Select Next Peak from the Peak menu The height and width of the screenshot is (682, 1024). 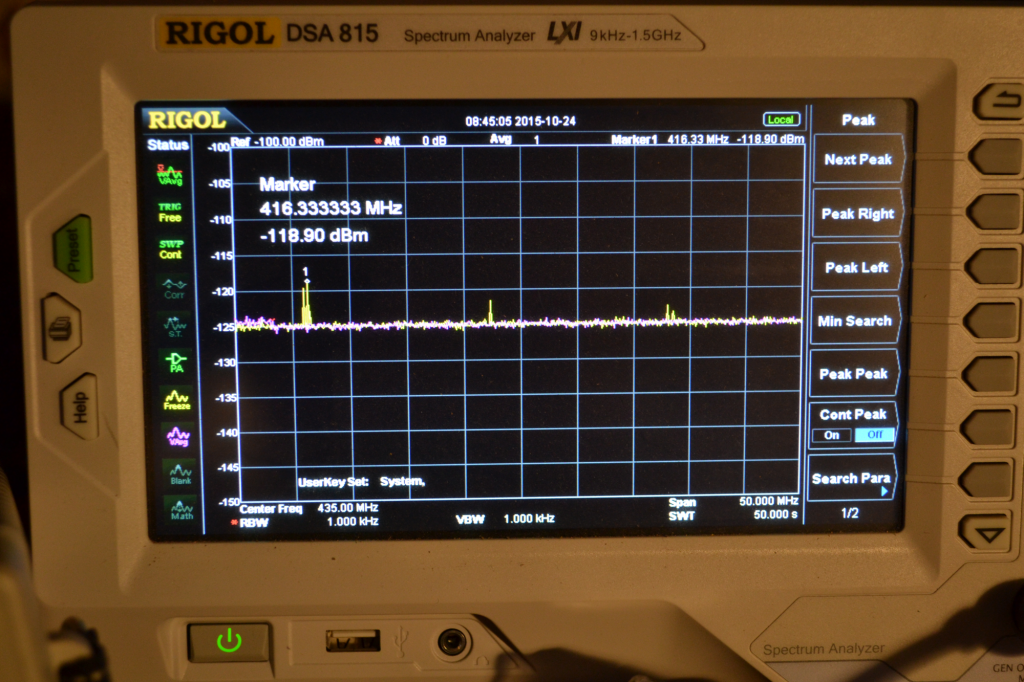pos(857,159)
